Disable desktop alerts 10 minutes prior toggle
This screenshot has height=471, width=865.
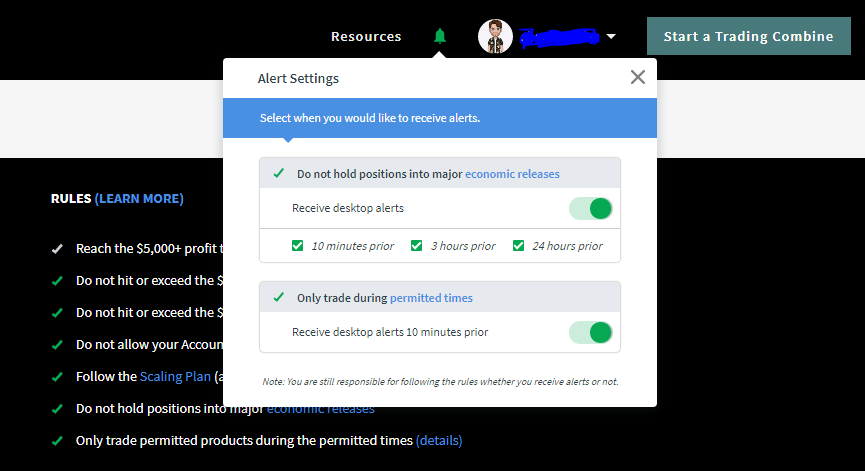591,333
